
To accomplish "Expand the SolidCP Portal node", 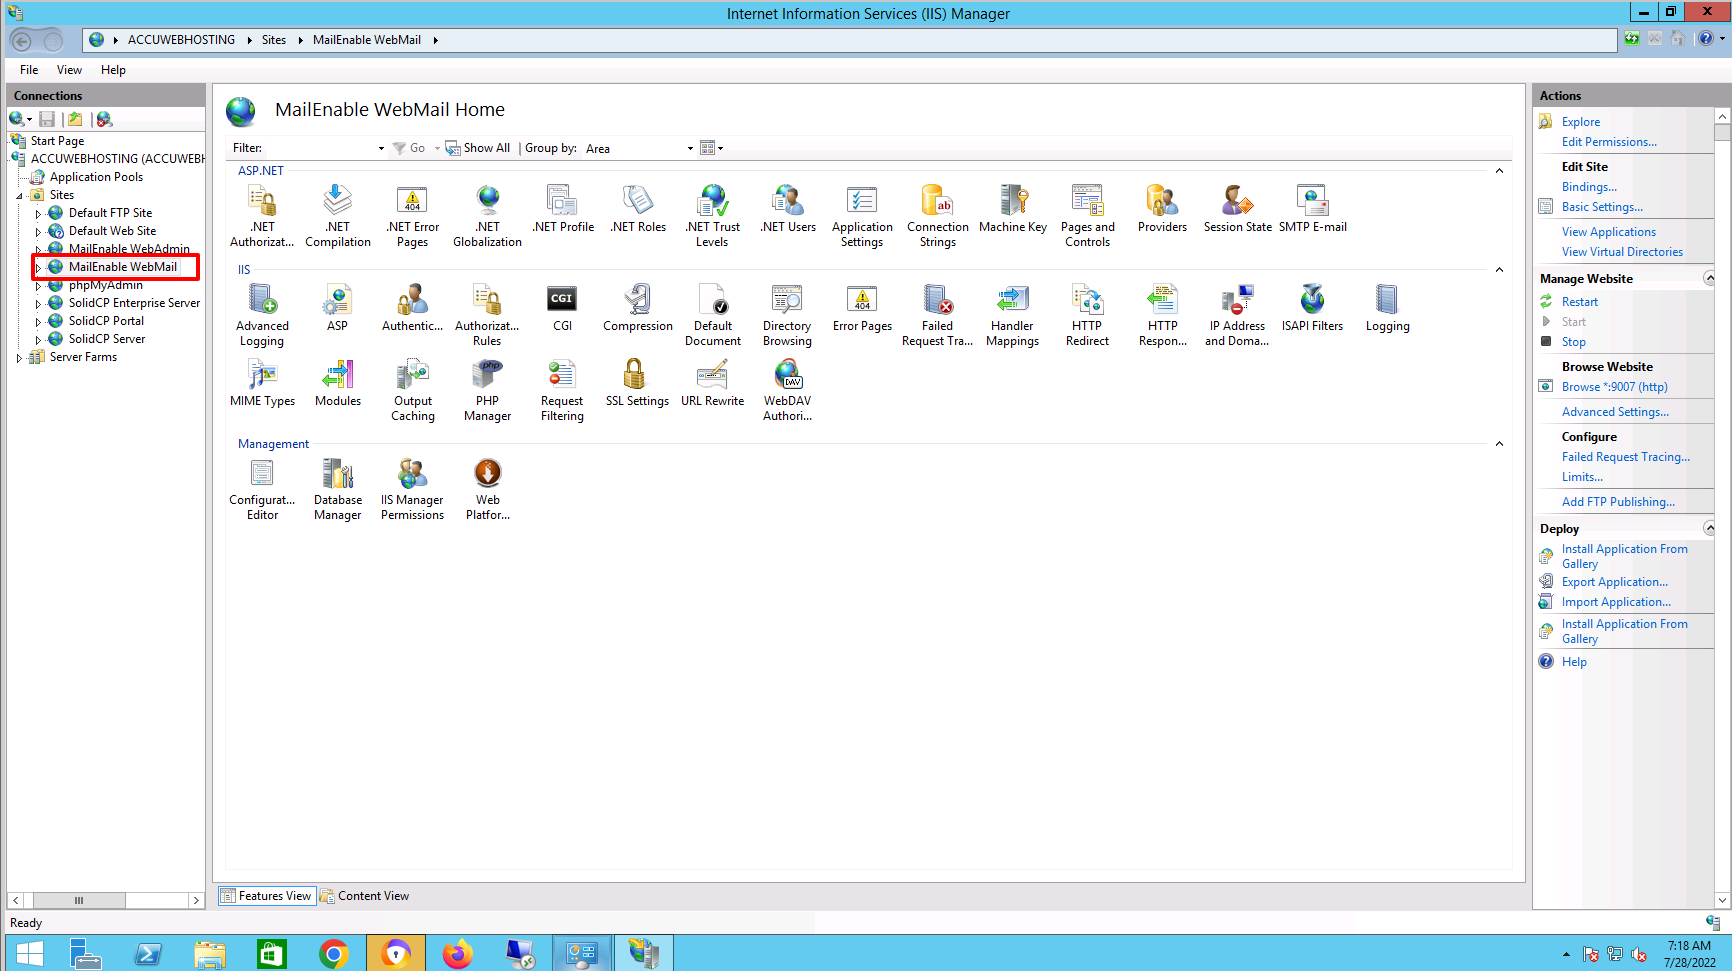I will (x=38, y=321).
